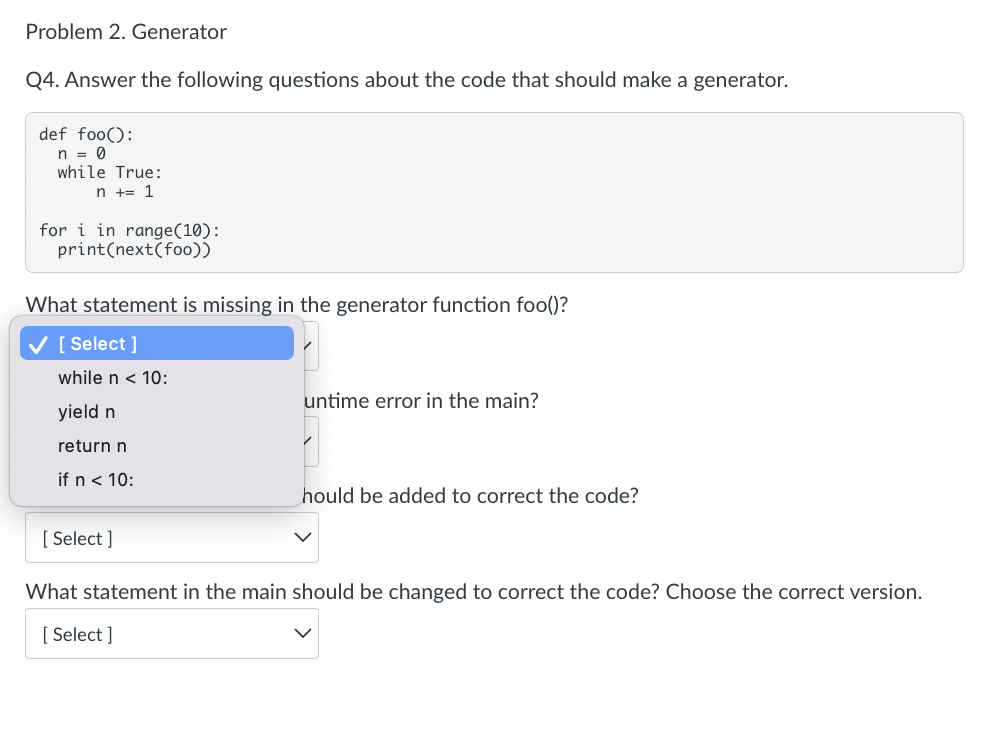Open the third question's Select dropdown
Viewport: 986px width, 744px height.
point(172,538)
